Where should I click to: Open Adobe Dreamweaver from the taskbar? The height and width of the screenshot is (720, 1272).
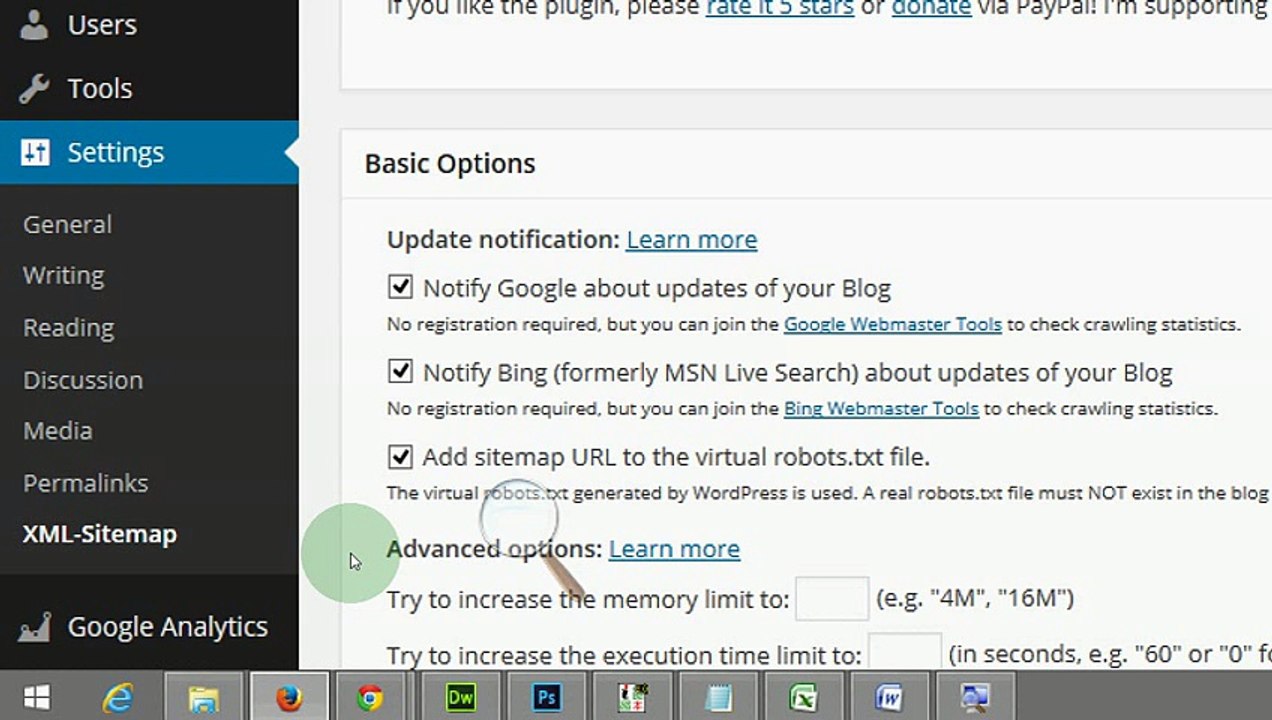(x=461, y=697)
